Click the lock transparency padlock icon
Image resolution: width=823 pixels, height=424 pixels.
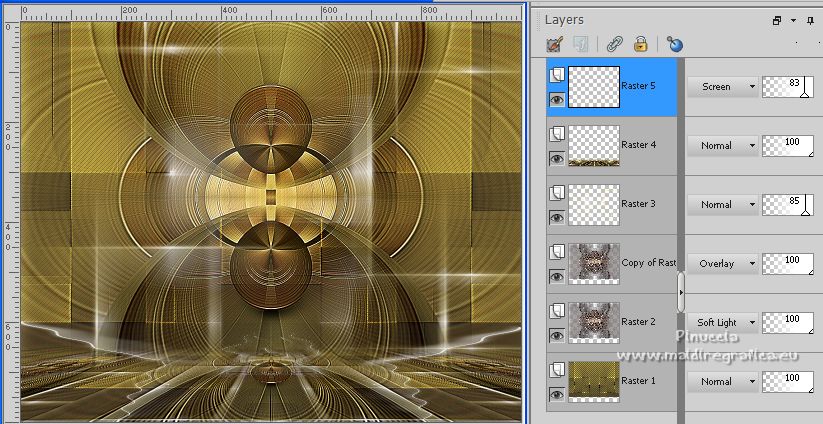tap(640, 44)
